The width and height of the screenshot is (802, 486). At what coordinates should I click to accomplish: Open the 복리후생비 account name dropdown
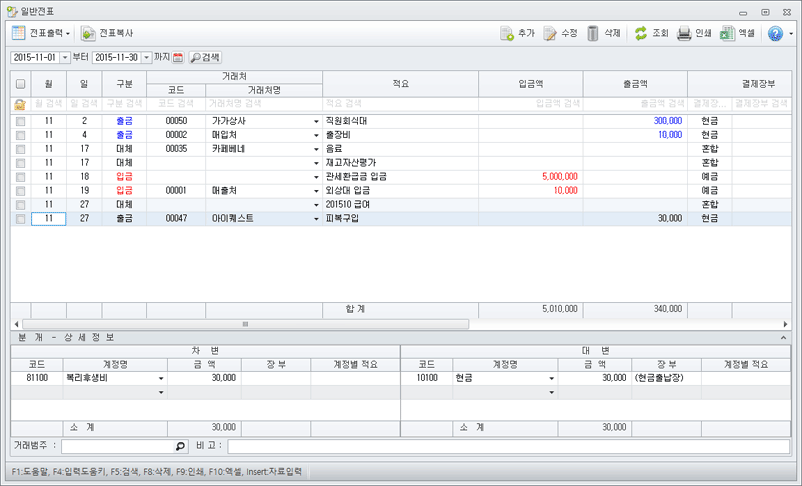click(x=160, y=379)
